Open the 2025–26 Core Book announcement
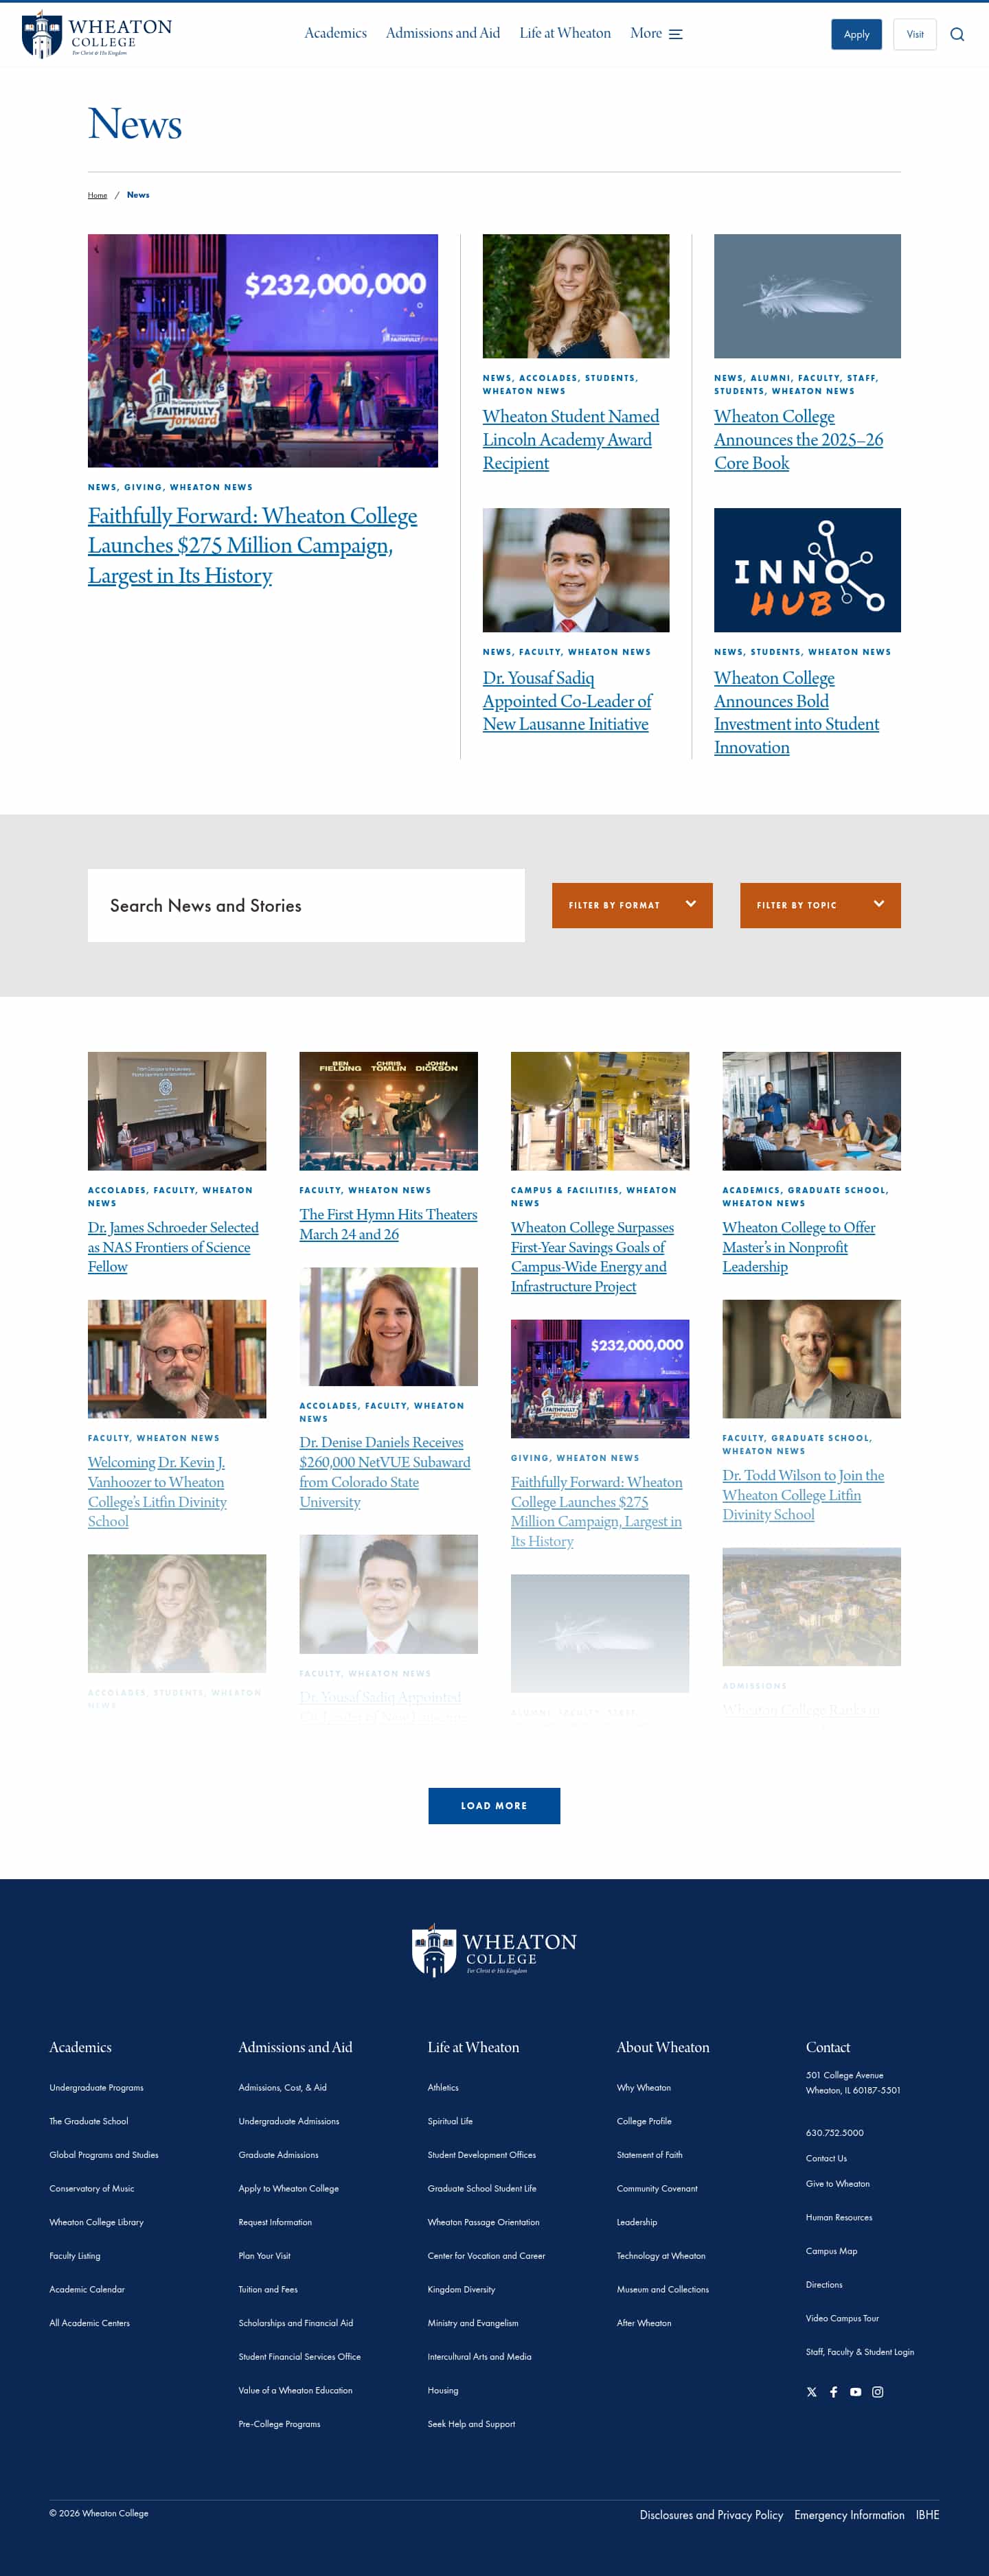 coord(798,439)
